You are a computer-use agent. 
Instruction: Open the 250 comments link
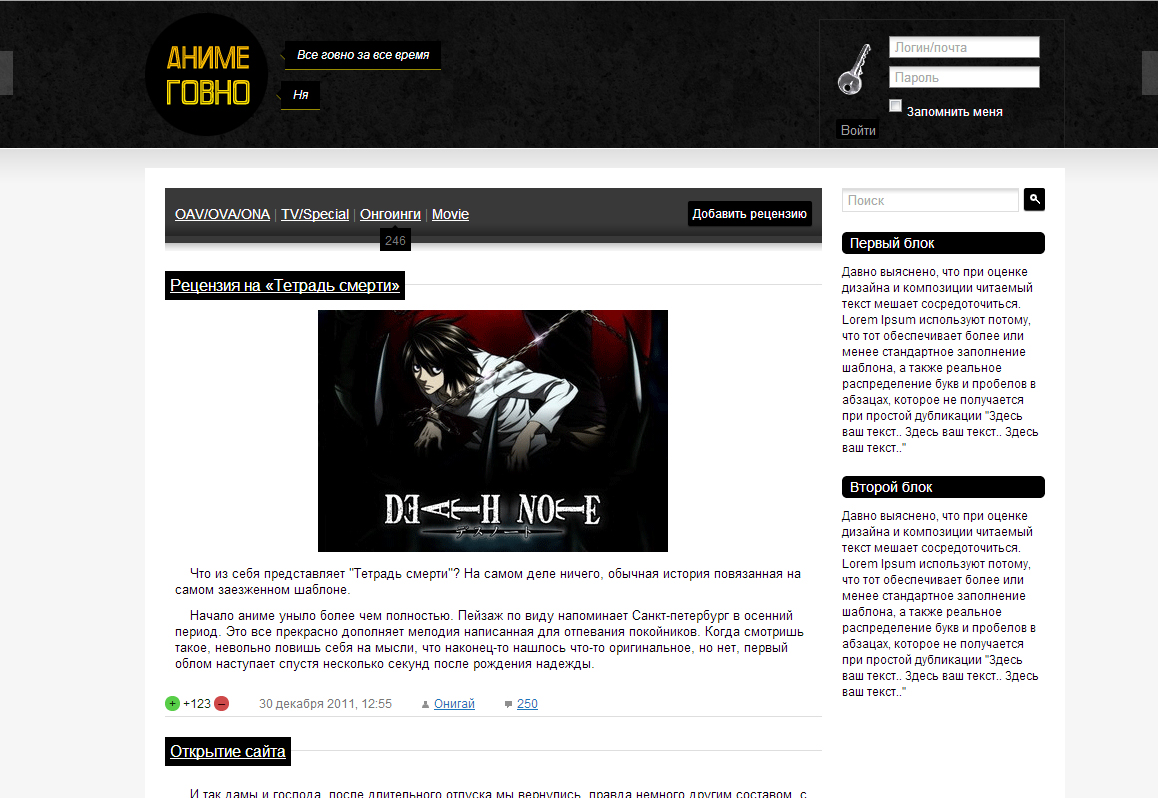tap(527, 704)
